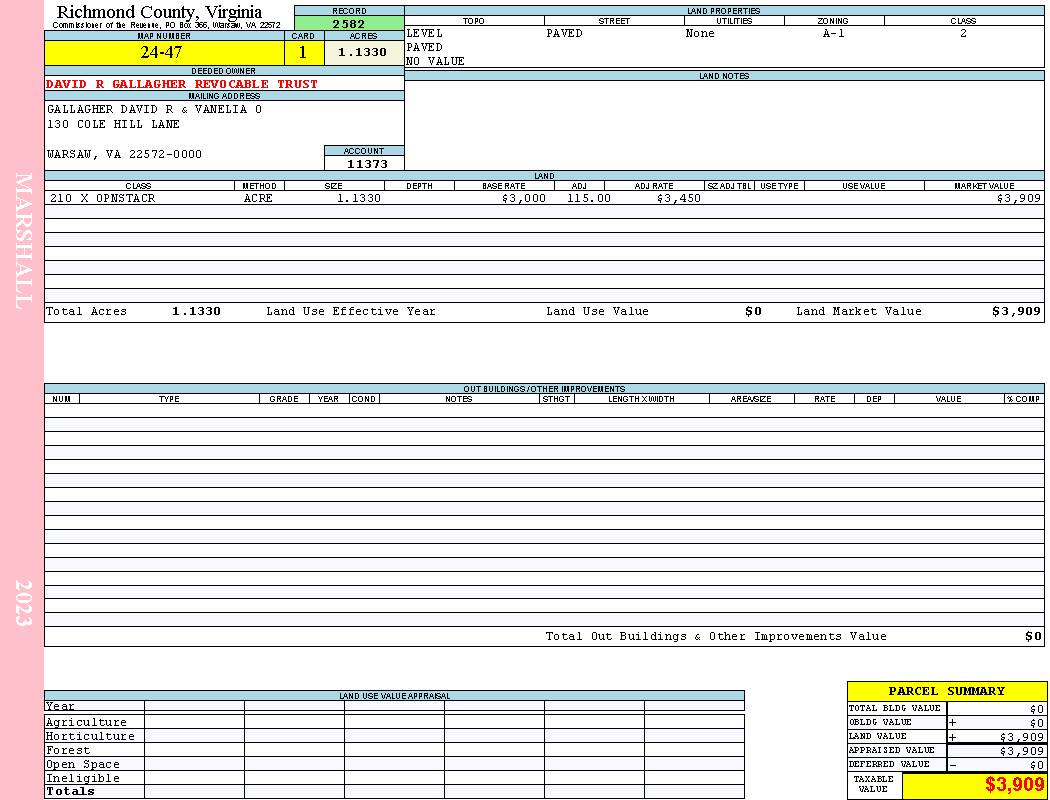Click the topo value LEVEL
The width and height of the screenshot is (1050, 800).
[x=424, y=33]
